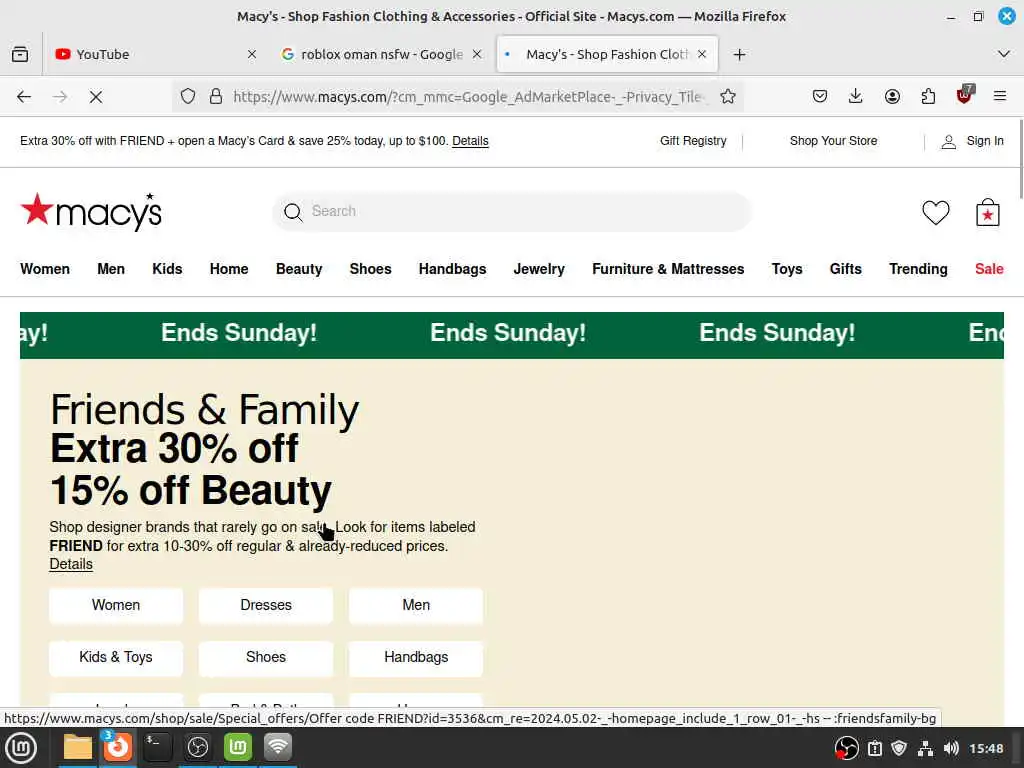Open the Home navigation menu
The width and height of the screenshot is (1024, 768).
pyautogui.click(x=229, y=269)
